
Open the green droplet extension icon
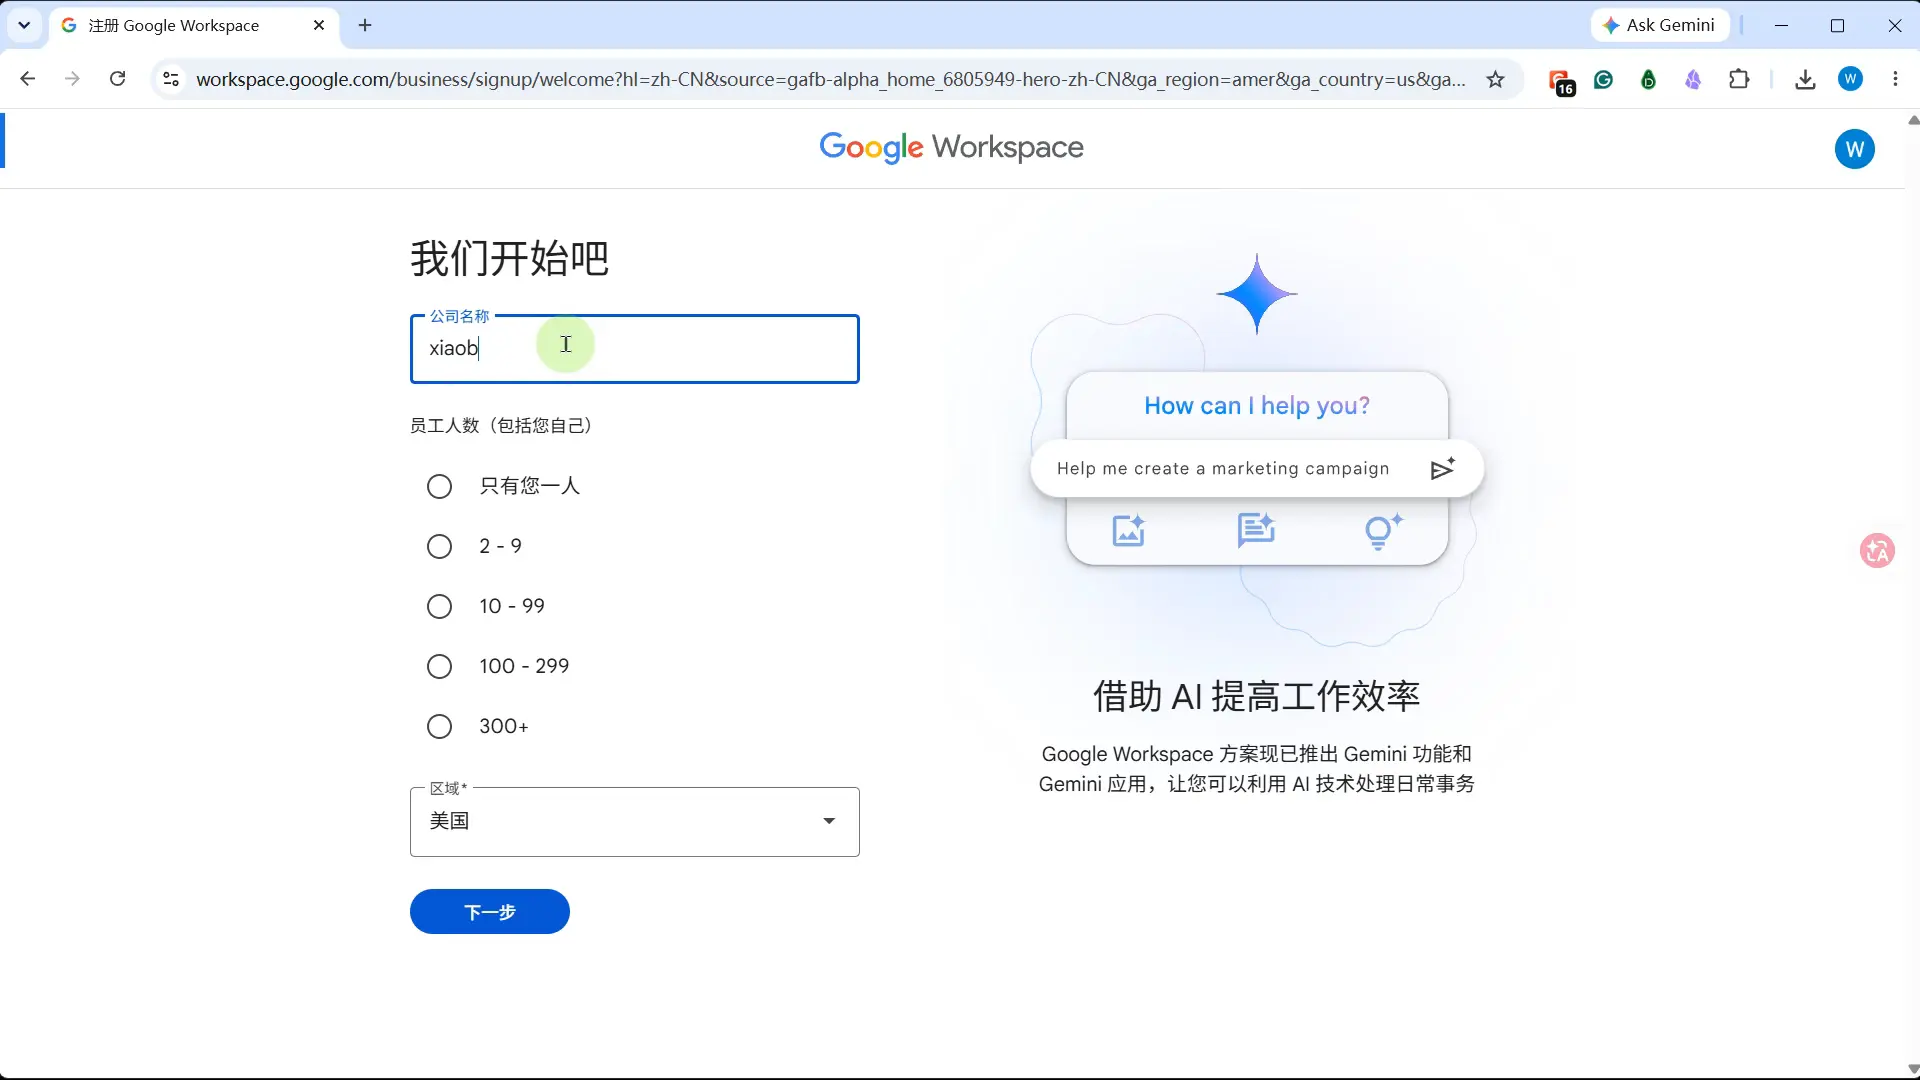1648,79
